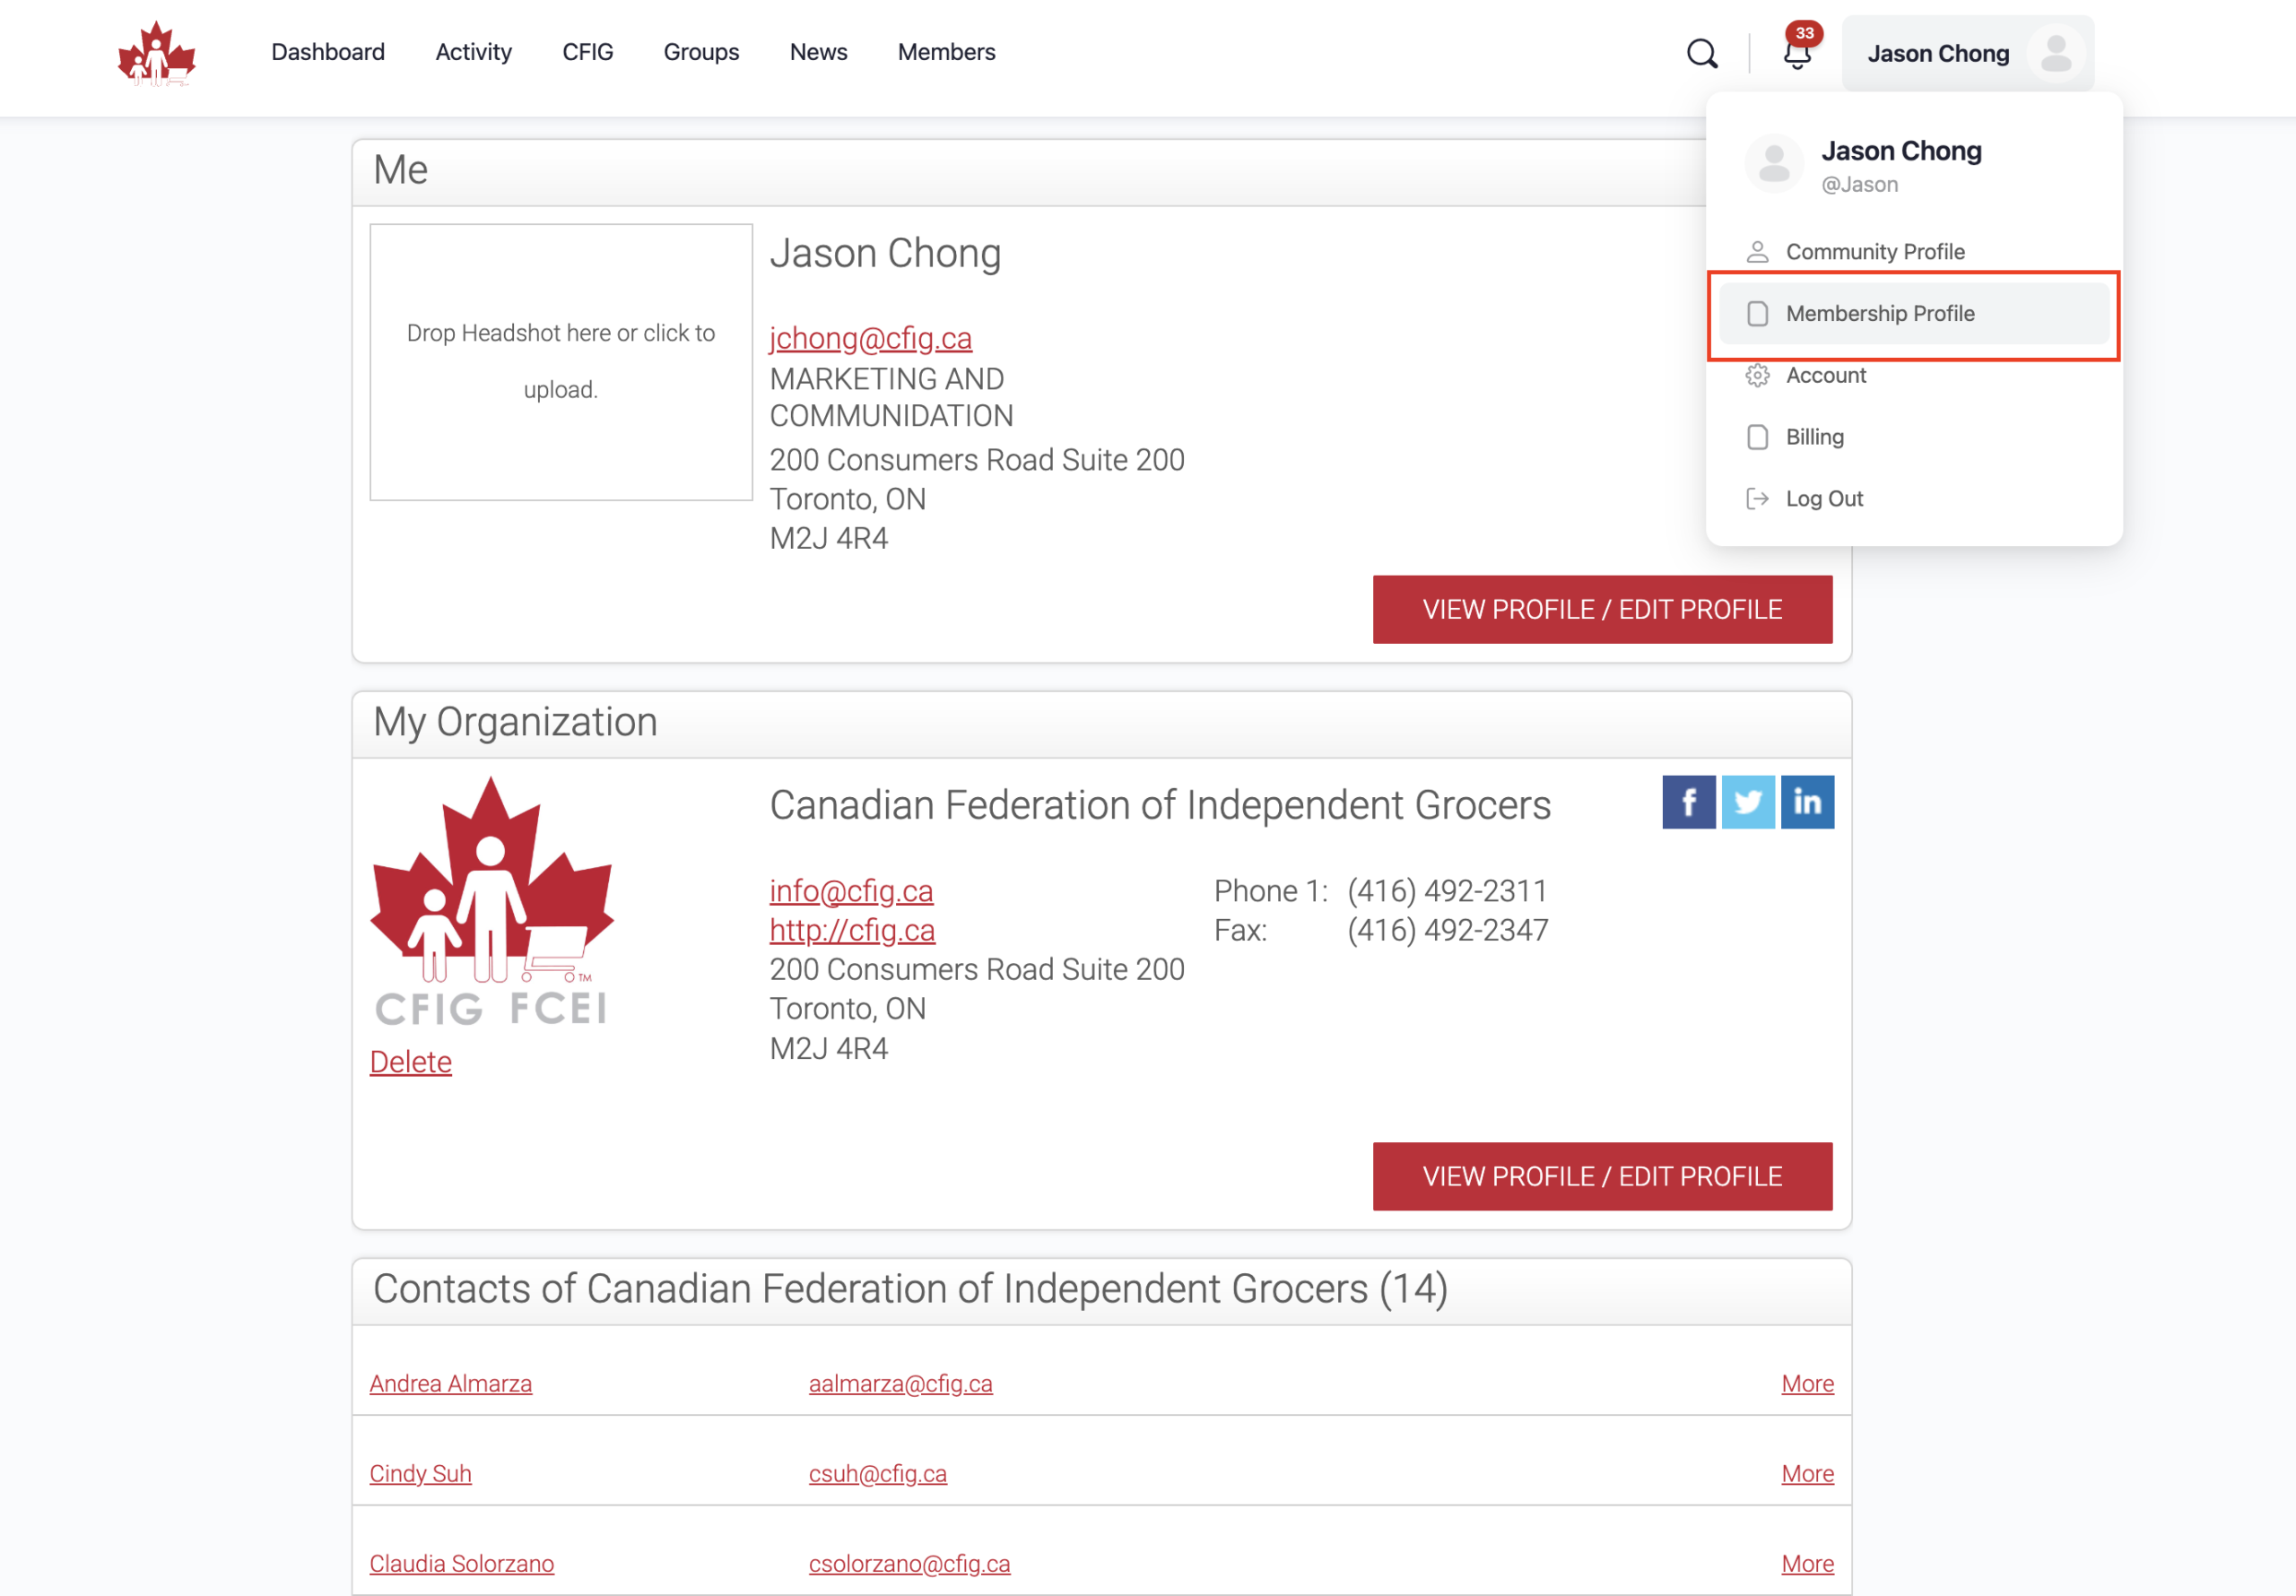Open CFIG in top navigation
Image resolution: width=2296 pixels, height=1596 pixels.
(x=587, y=52)
